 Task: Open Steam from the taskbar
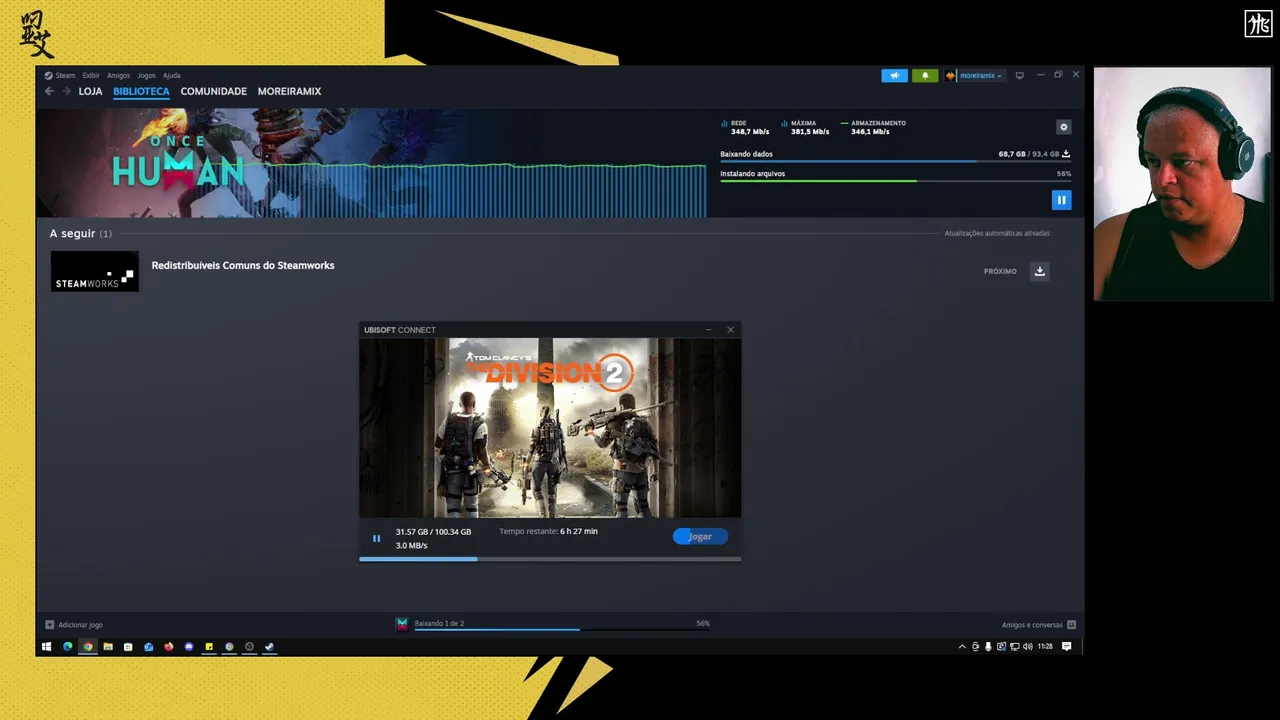point(269,647)
